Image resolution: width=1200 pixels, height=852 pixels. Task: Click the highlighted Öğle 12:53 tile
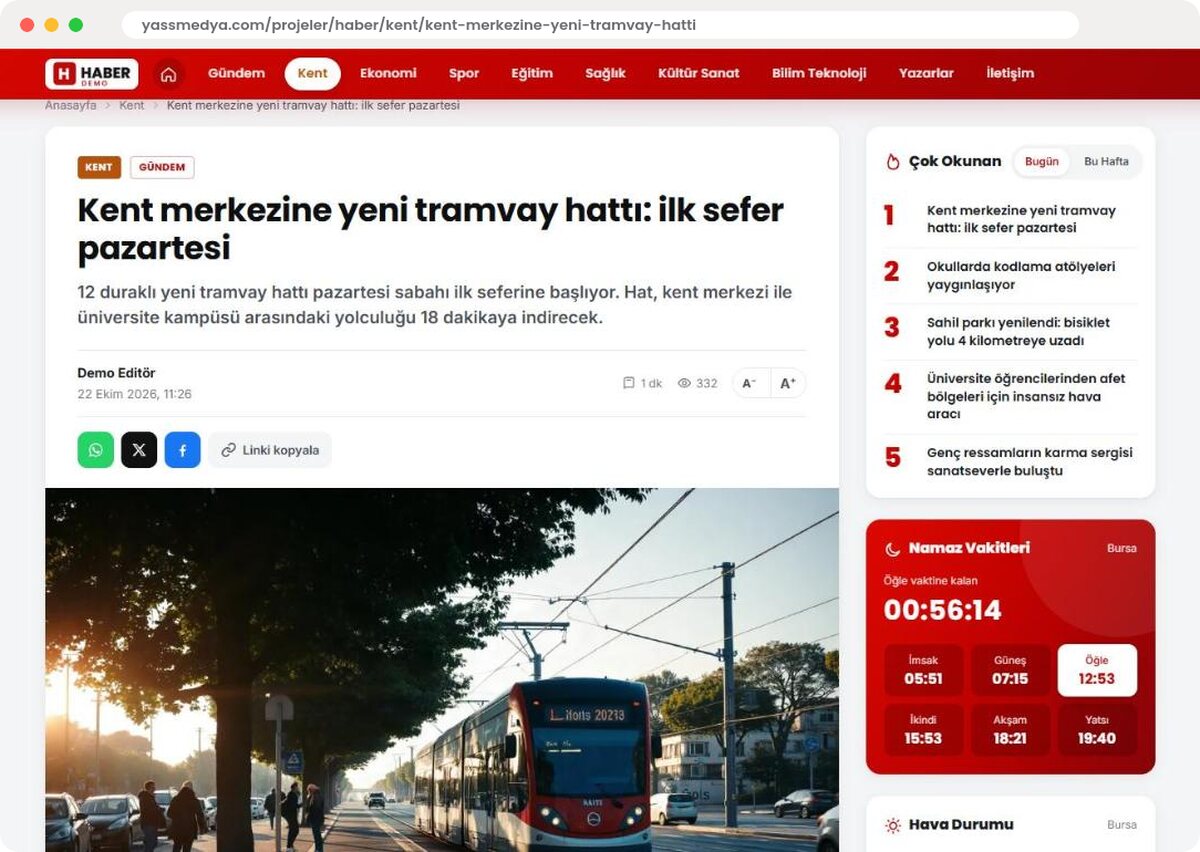click(1097, 670)
